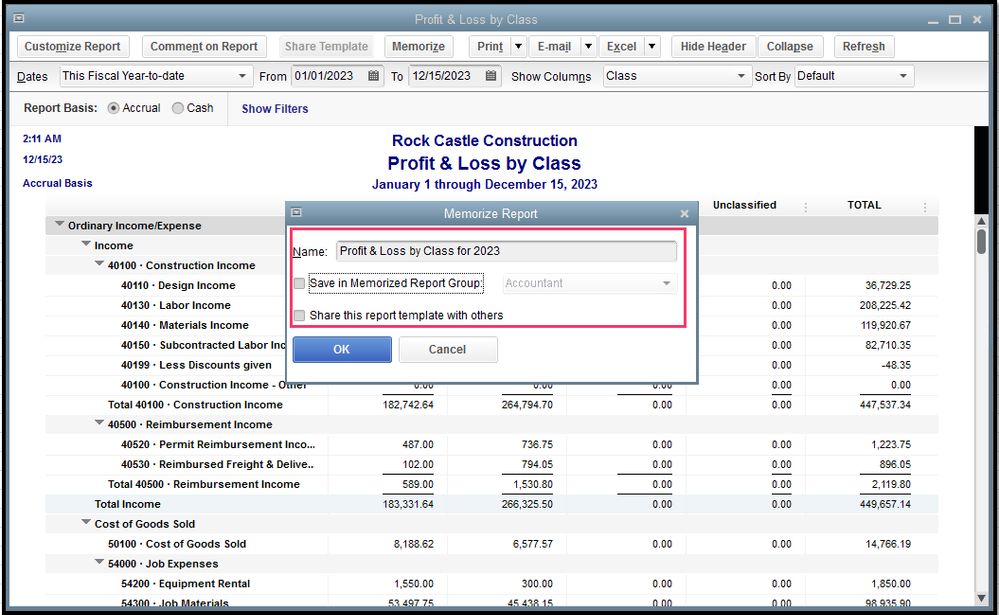Enable Save in Memorized Report Group
Screen dimensions: 999x615
tap(300, 284)
